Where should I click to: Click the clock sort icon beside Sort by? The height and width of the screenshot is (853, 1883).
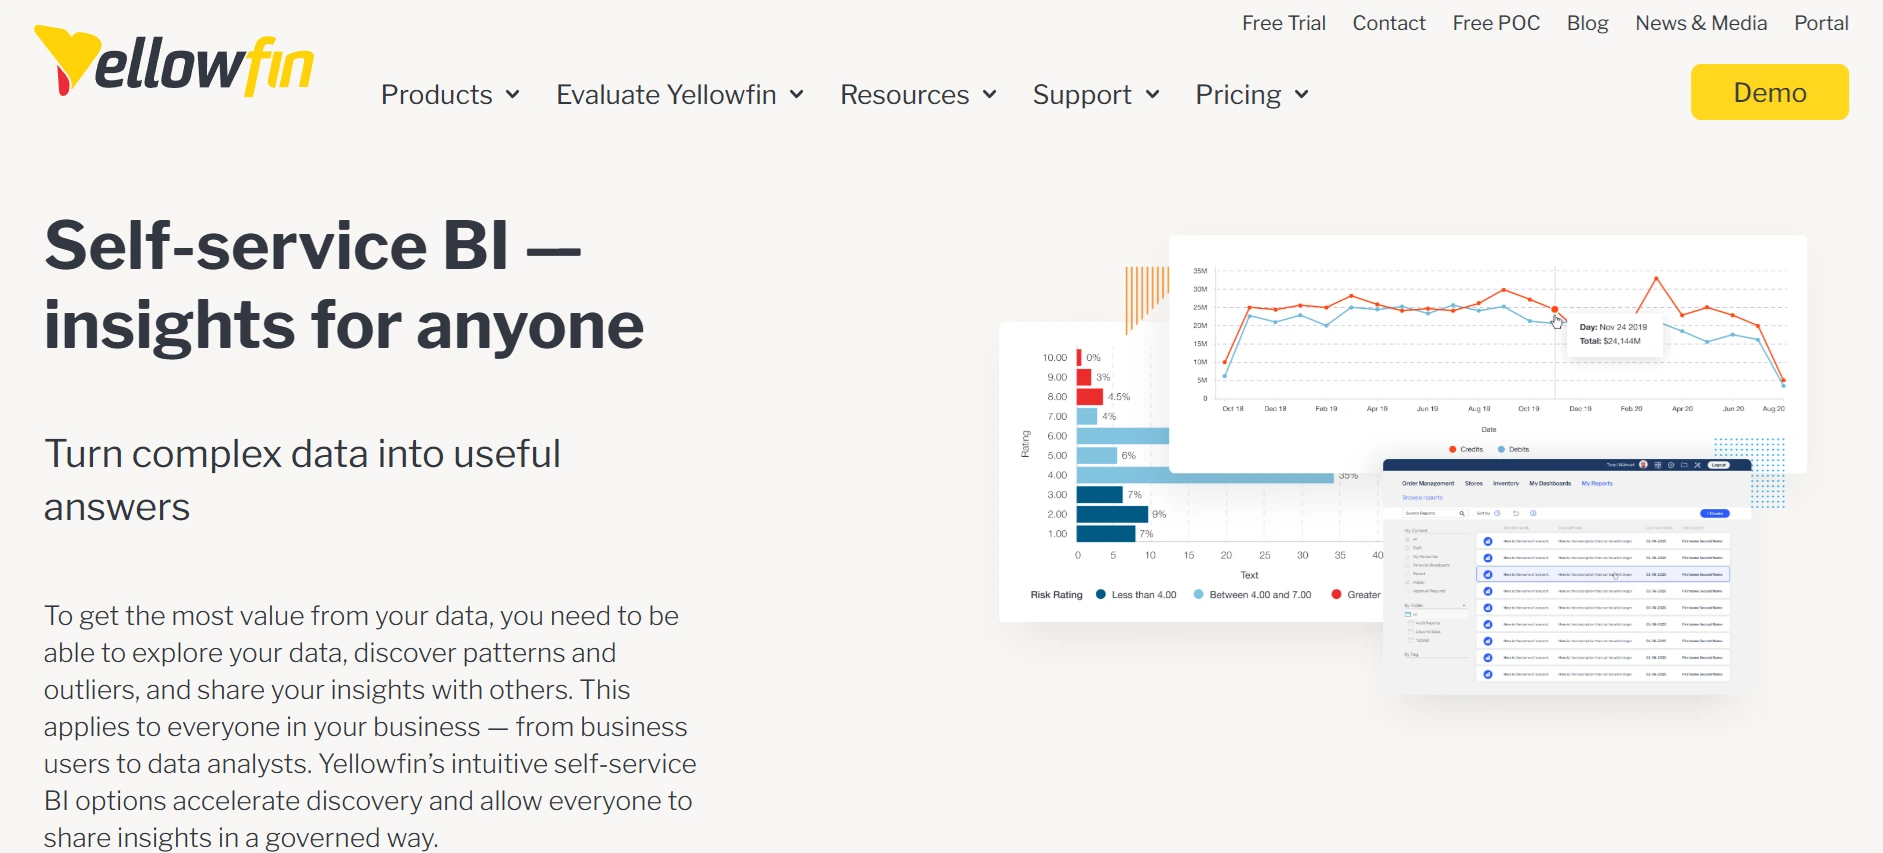[1497, 513]
